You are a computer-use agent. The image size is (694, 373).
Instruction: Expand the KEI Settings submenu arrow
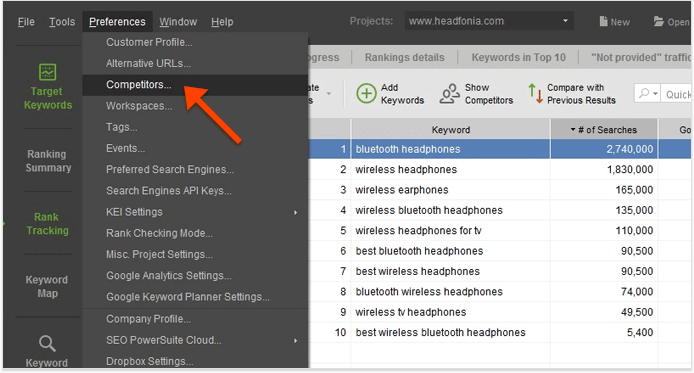tap(295, 212)
